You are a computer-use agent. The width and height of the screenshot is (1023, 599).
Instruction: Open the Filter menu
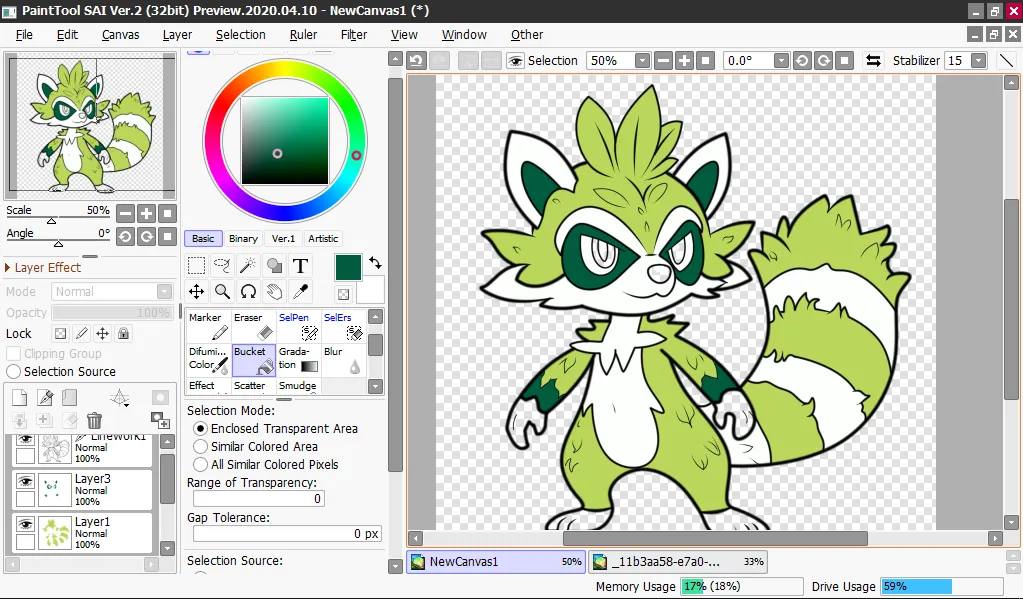354,35
